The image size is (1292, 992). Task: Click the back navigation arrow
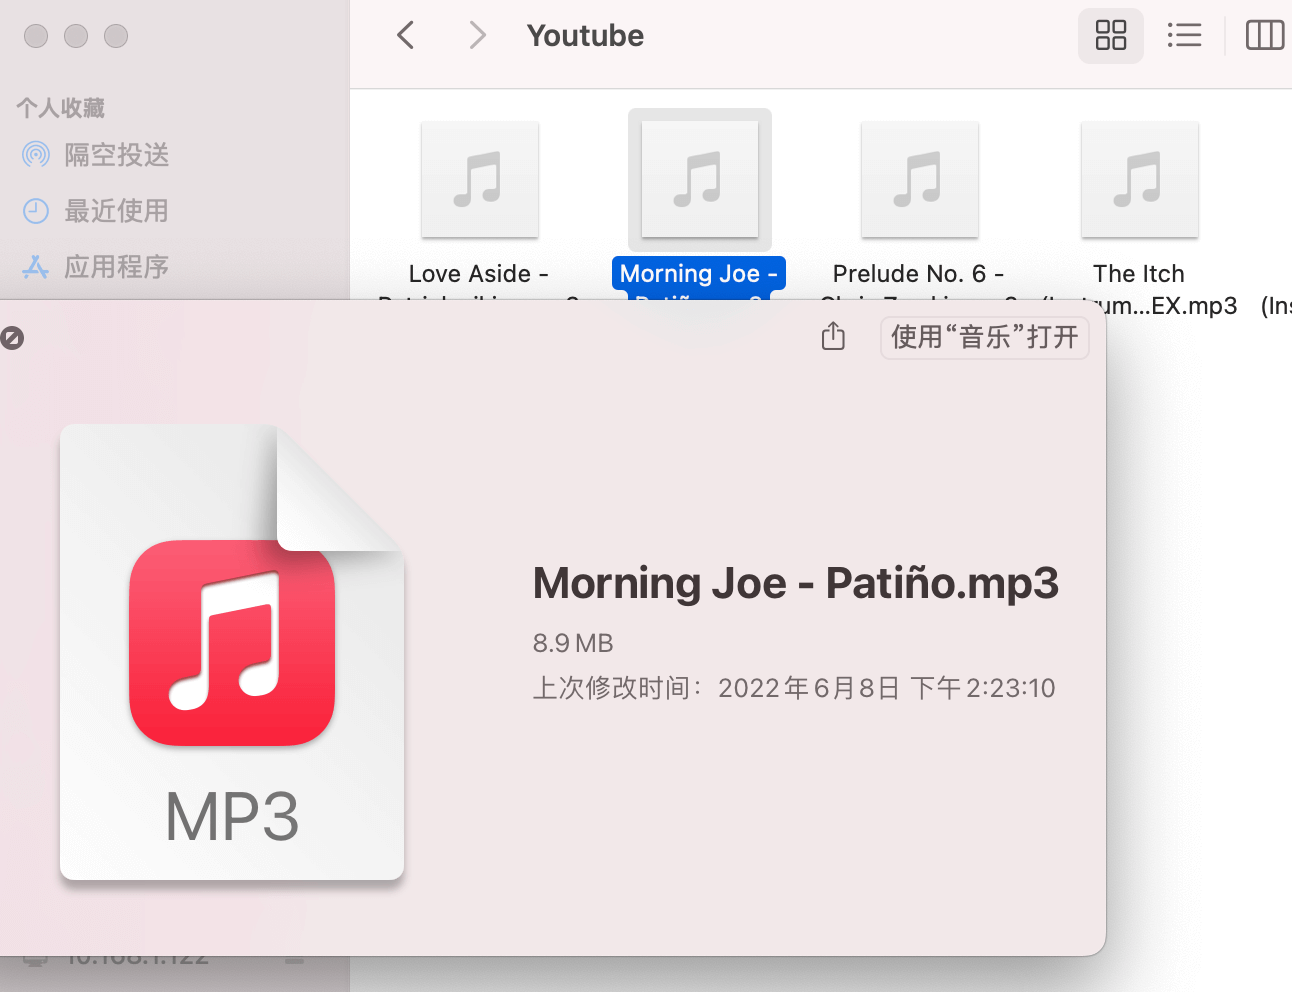point(406,36)
